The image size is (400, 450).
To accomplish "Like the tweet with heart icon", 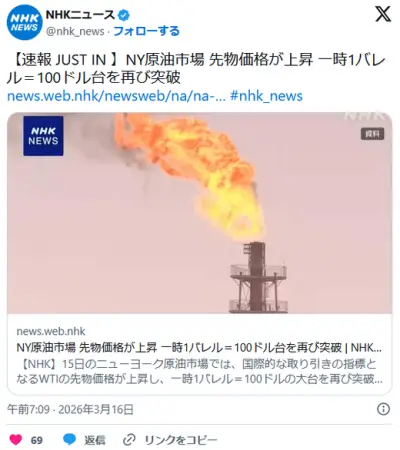I will 16,440.
